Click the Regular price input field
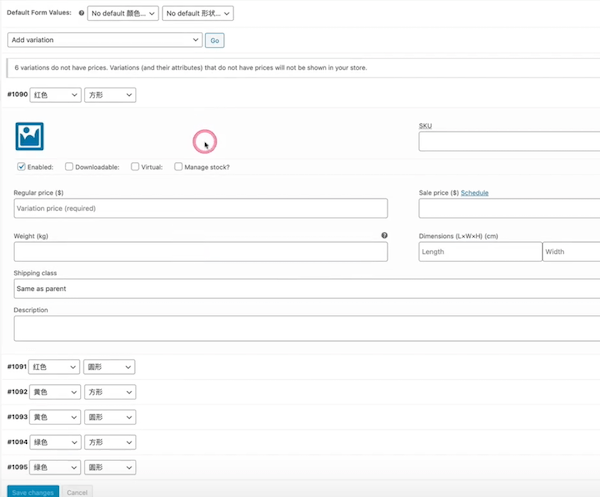 click(200, 208)
